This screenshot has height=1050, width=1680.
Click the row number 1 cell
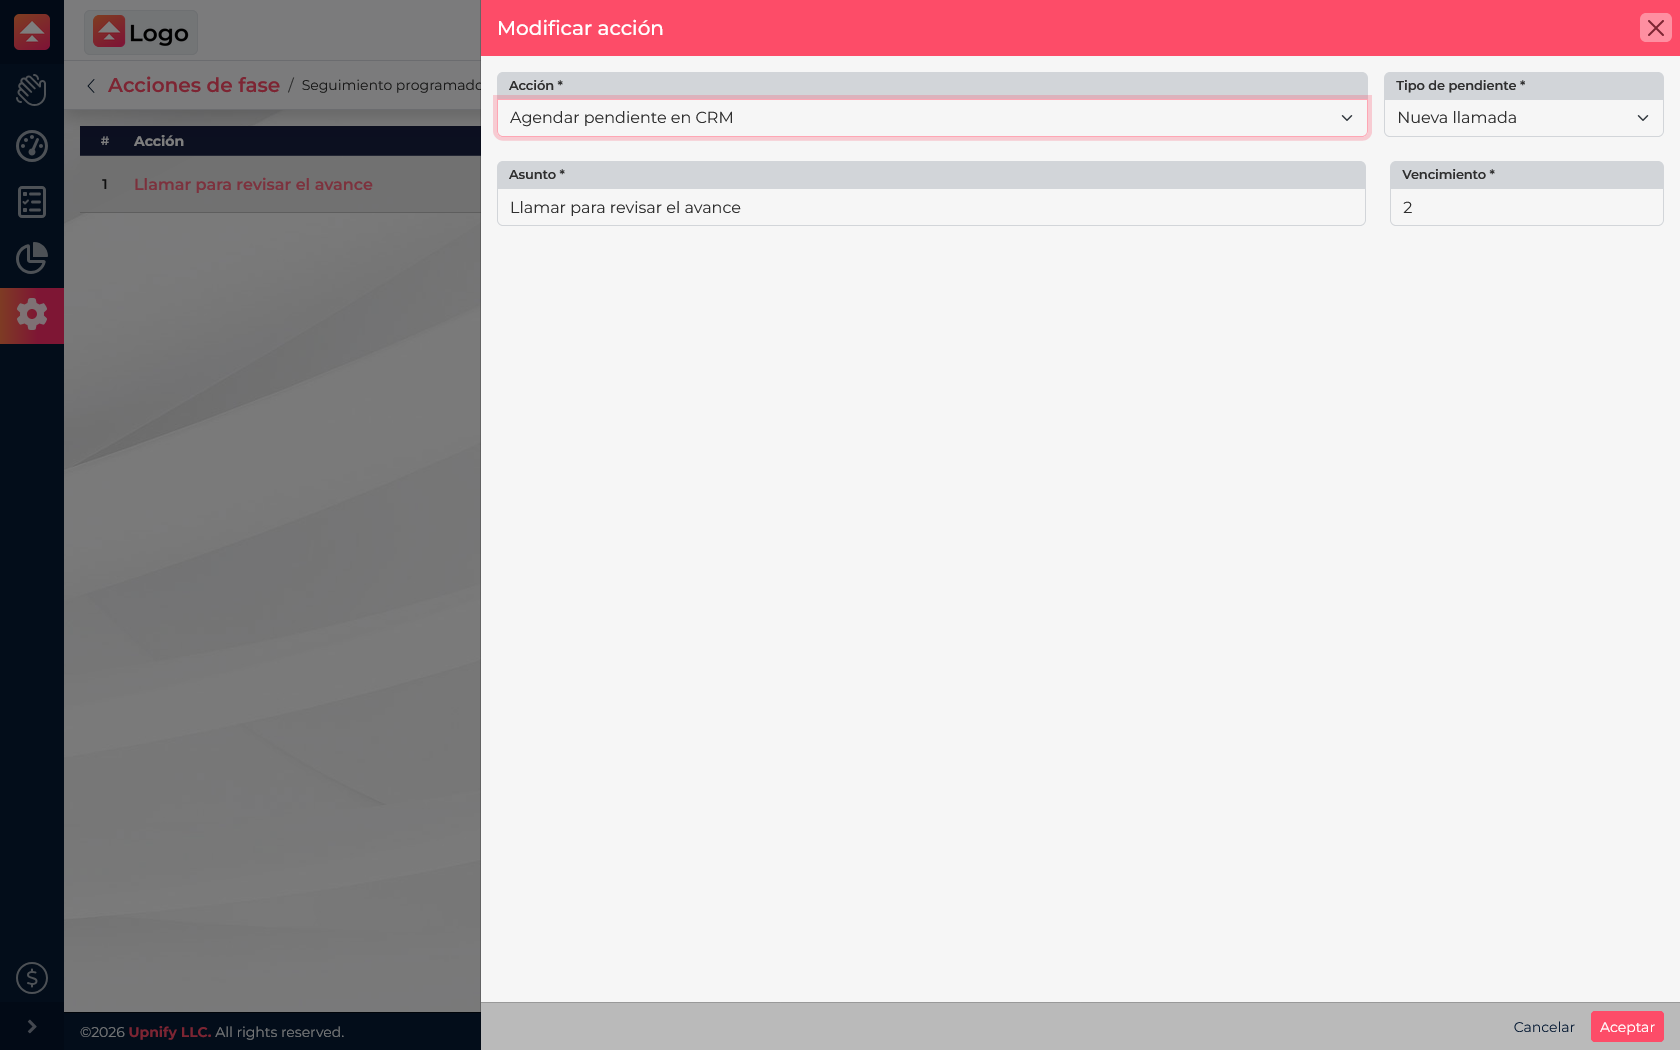pos(104,184)
